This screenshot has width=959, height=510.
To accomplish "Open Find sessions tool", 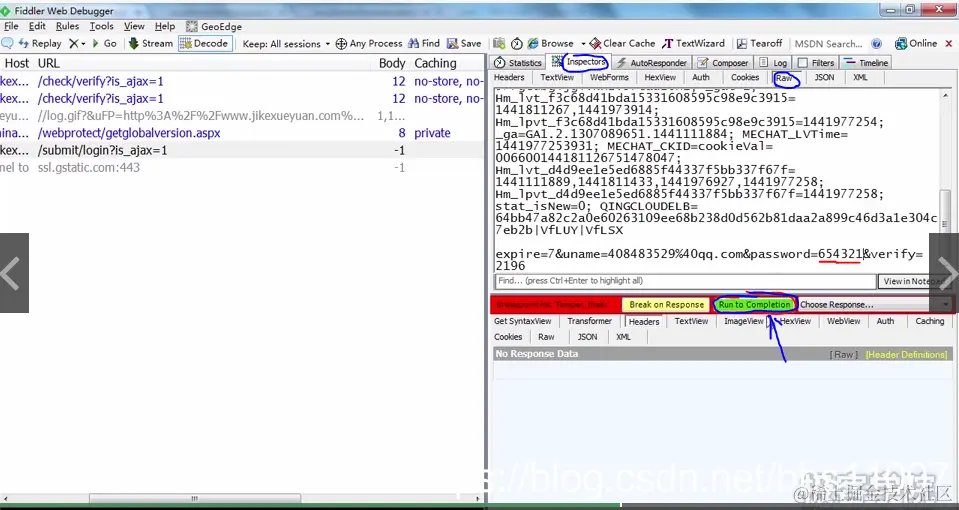I will coord(424,43).
